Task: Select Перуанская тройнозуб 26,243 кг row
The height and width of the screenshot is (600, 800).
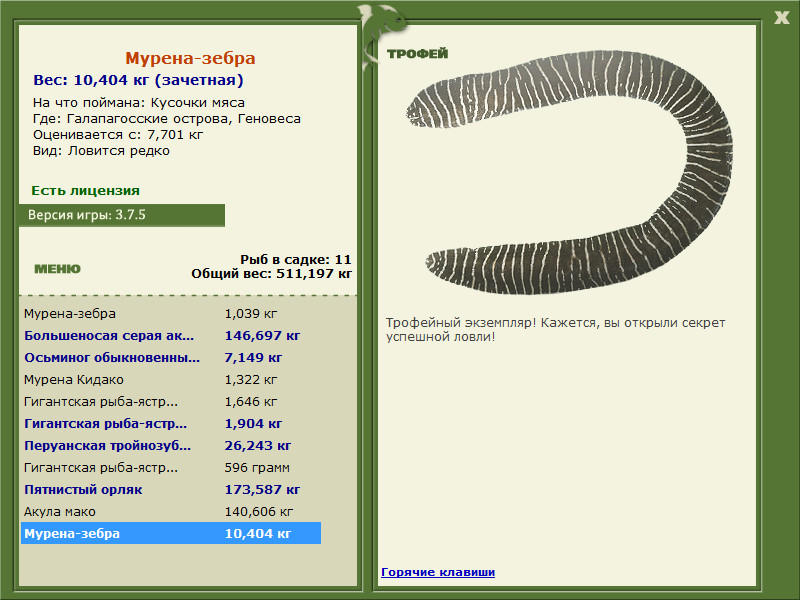Action: pos(171,445)
